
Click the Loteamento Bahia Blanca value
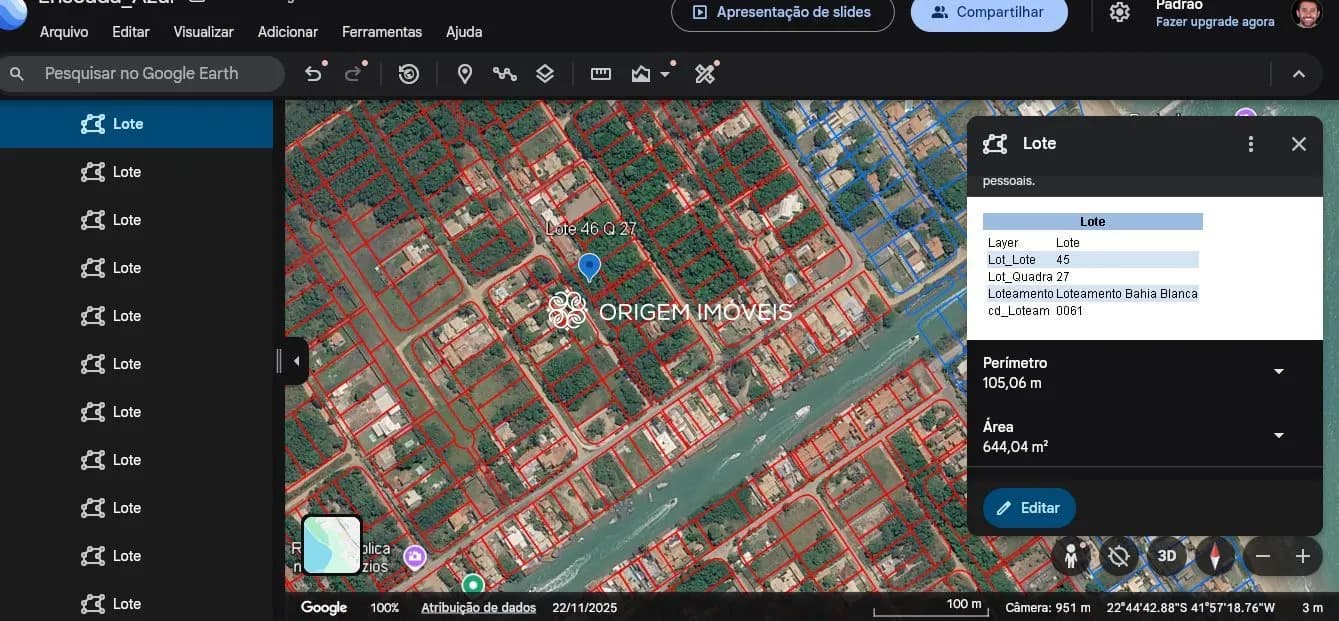pyautogui.click(x=1127, y=294)
